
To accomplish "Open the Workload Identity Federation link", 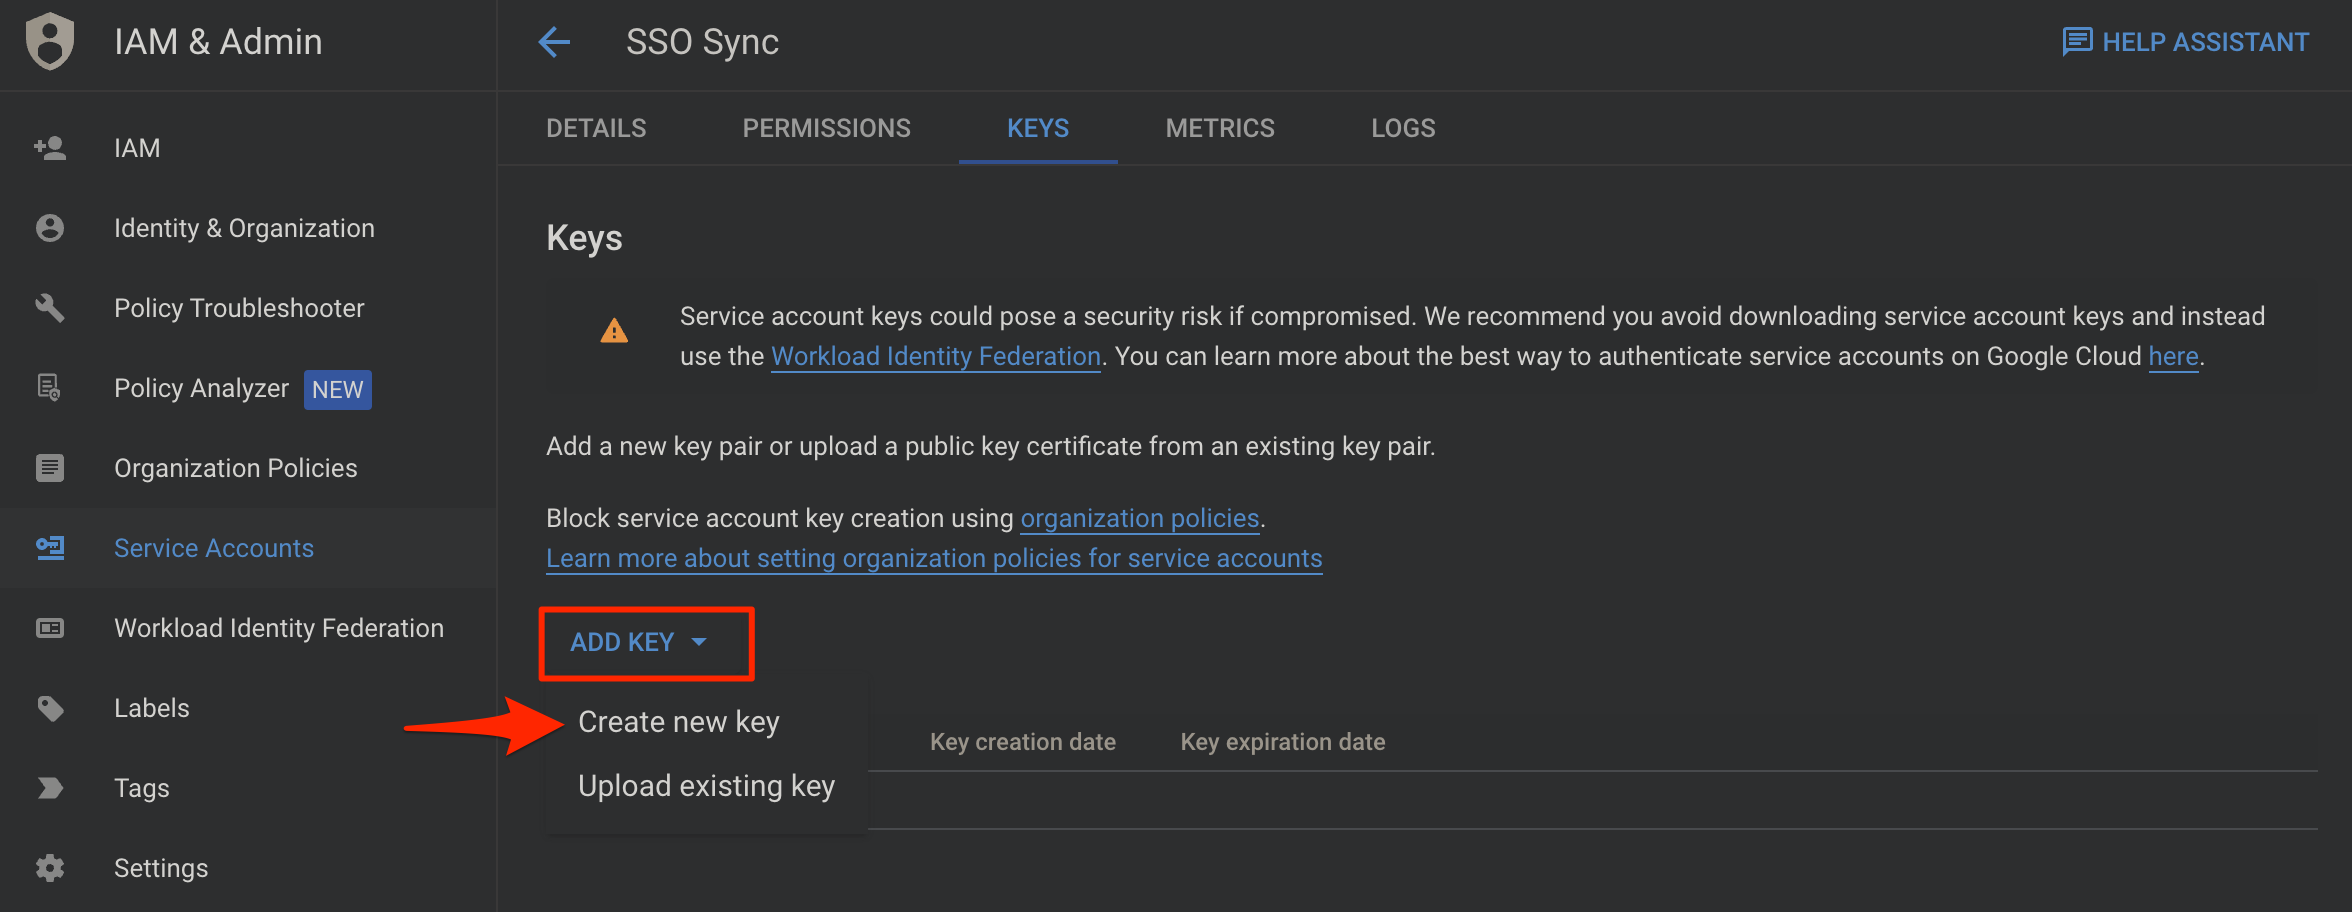I will coord(936,356).
